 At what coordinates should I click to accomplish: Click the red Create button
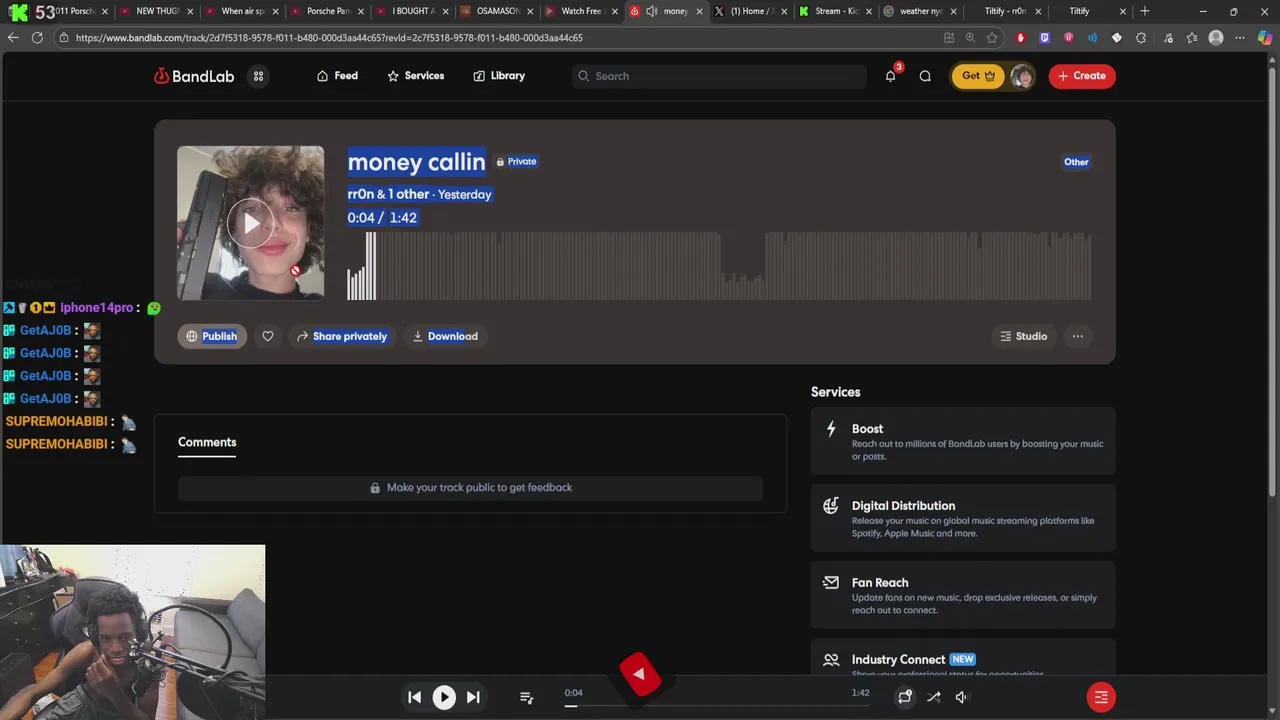point(1082,76)
